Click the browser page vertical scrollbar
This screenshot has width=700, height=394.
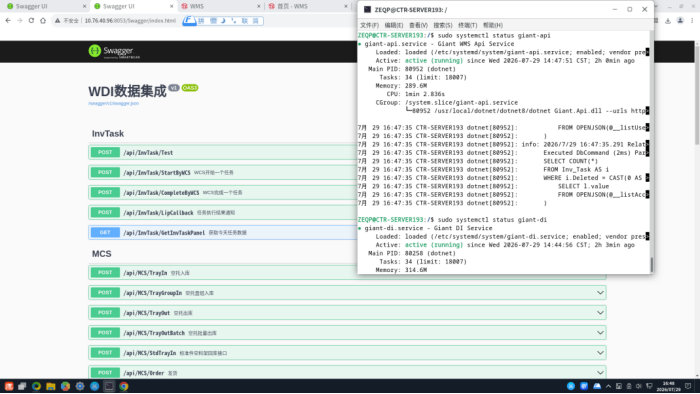tap(697, 93)
